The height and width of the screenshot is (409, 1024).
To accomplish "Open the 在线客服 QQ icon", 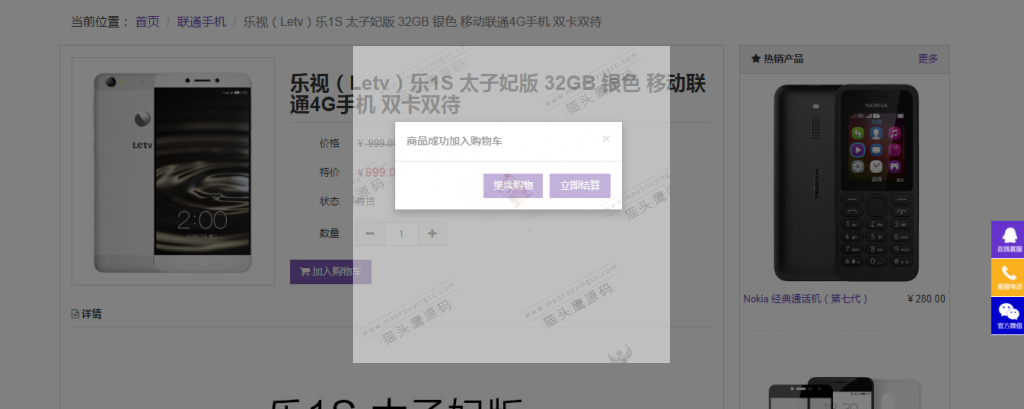I will tap(1009, 239).
